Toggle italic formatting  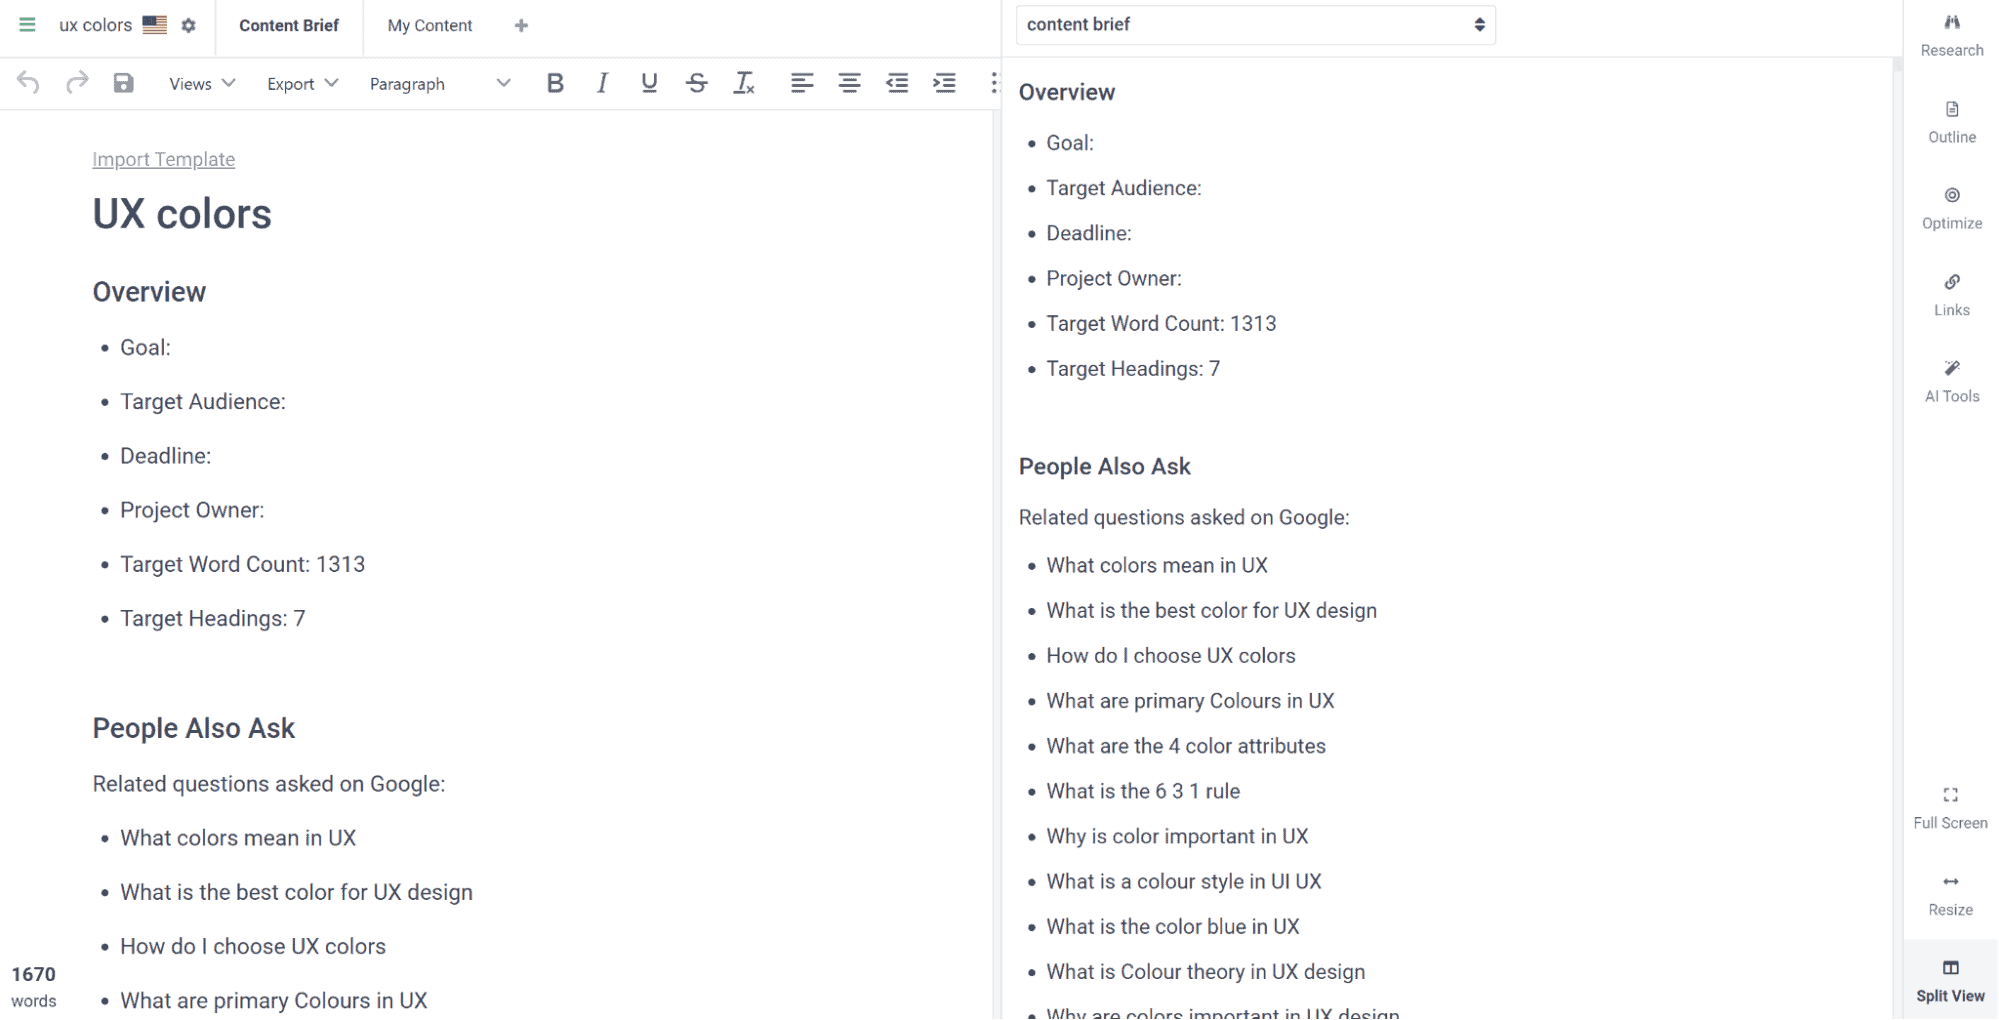601,83
